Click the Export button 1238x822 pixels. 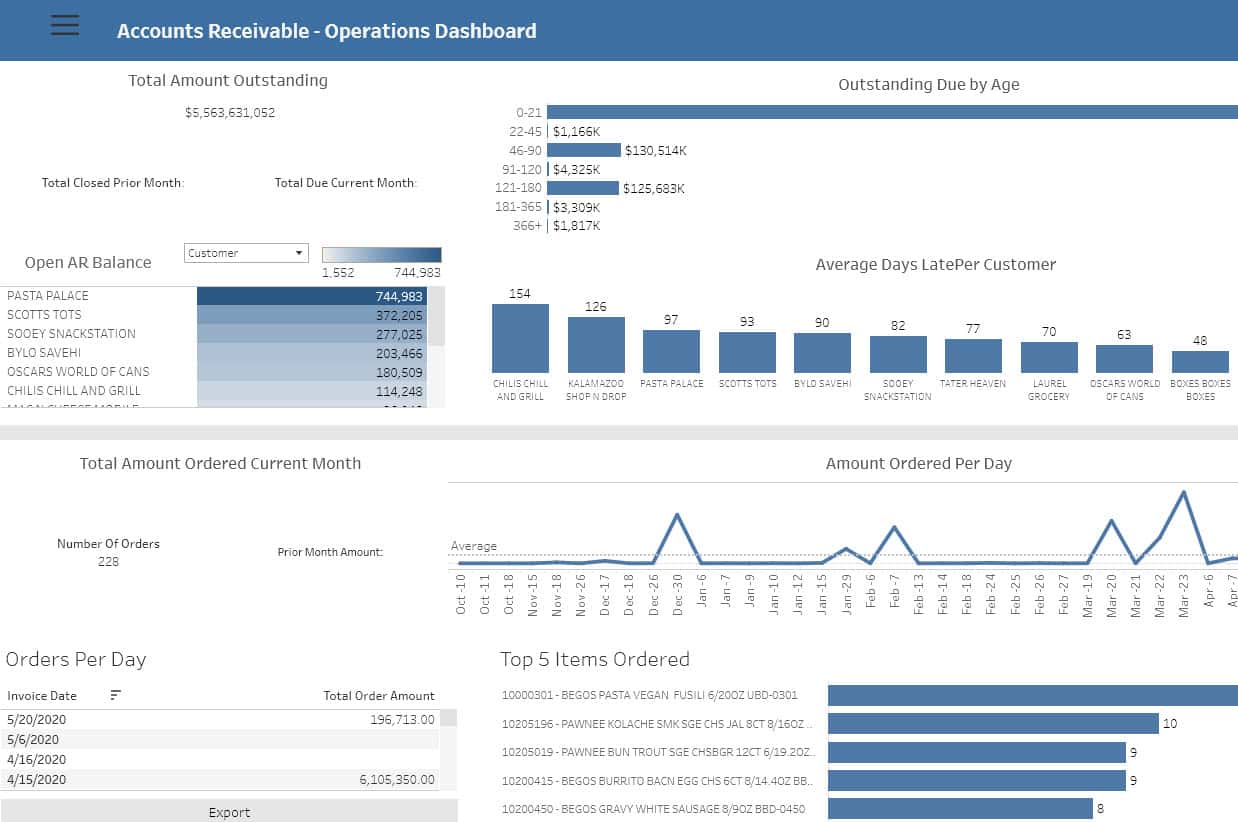[x=229, y=812]
